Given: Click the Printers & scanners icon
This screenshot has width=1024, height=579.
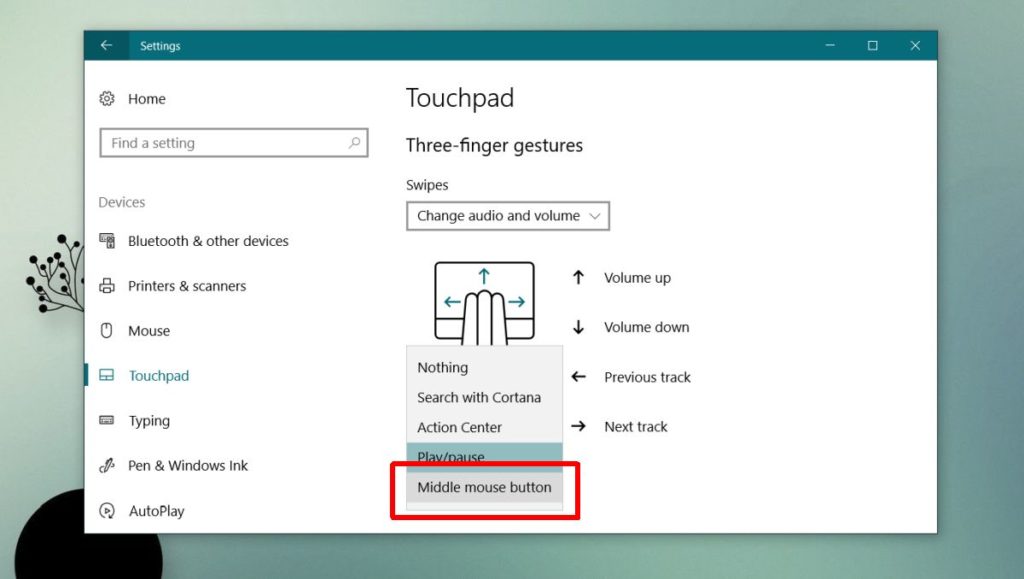Looking at the screenshot, I should (107, 286).
